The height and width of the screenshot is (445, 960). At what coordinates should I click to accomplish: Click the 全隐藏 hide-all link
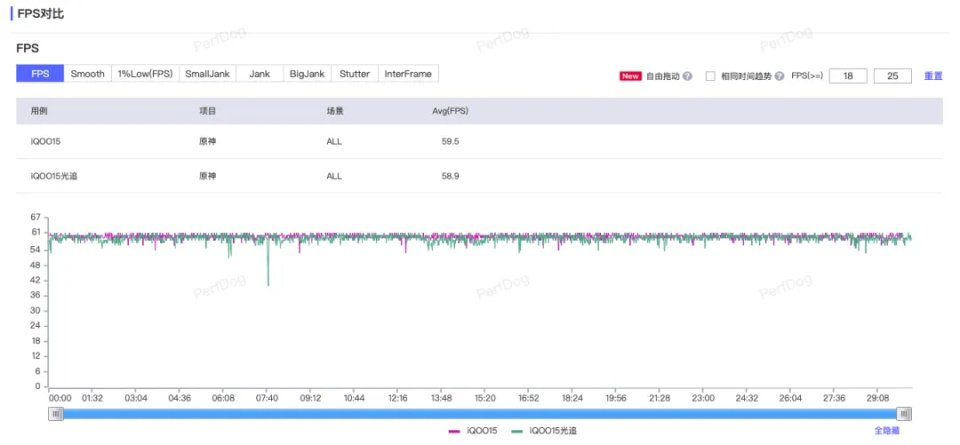click(x=887, y=431)
